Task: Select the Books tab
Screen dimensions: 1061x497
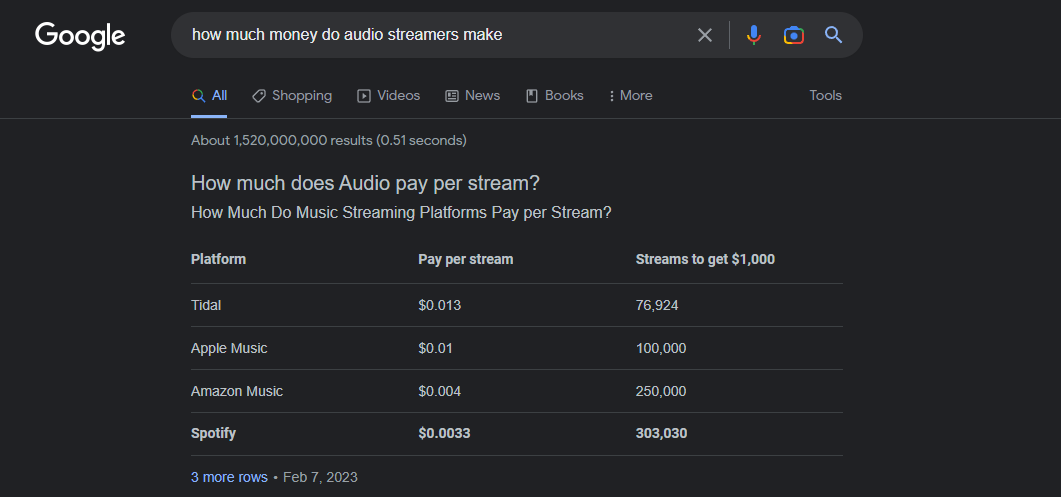Action: tap(554, 96)
